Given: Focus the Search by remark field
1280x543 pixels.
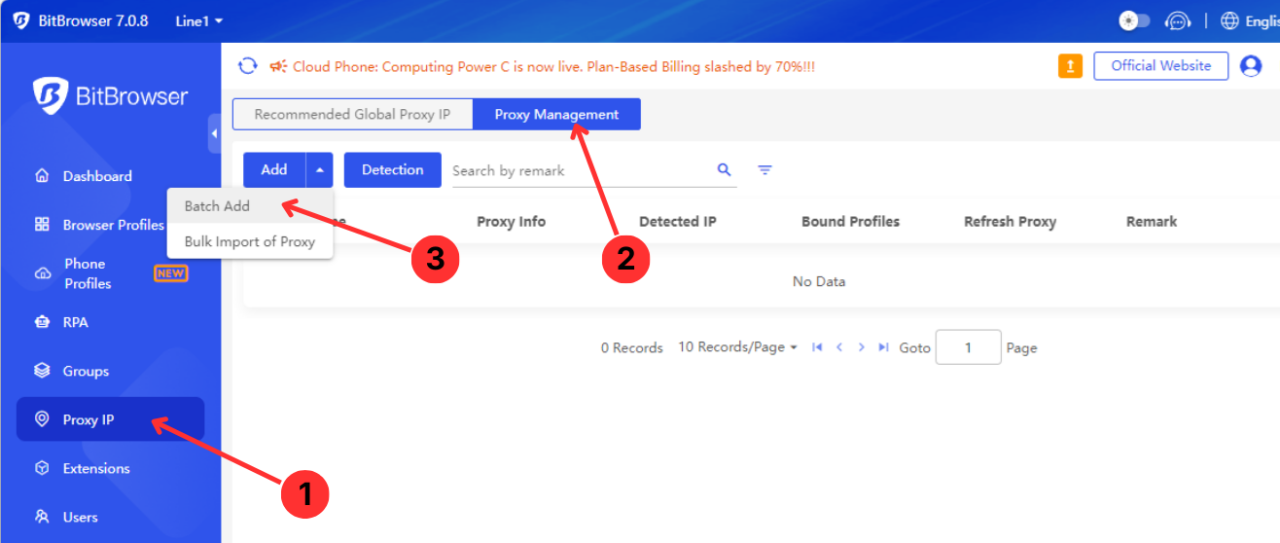Looking at the screenshot, I should [x=582, y=171].
